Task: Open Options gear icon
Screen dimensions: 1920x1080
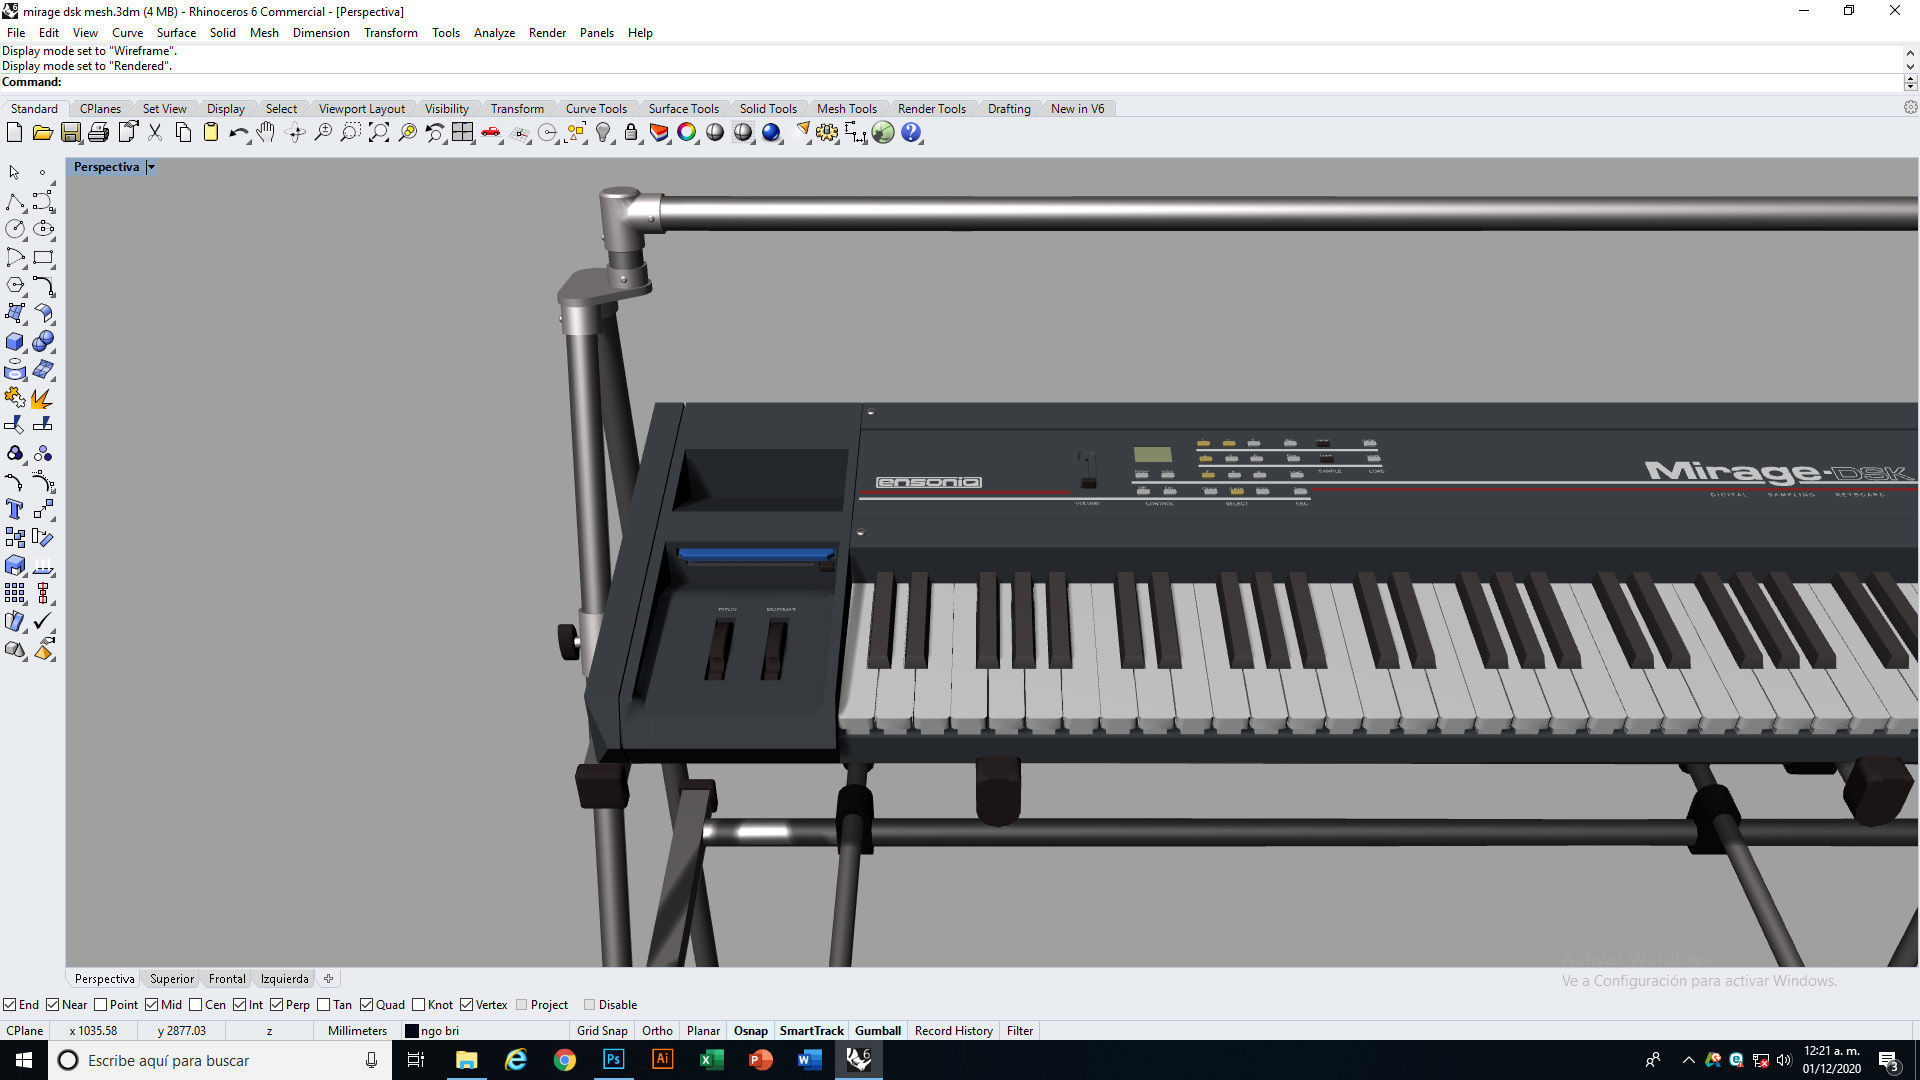Action: [827, 132]
